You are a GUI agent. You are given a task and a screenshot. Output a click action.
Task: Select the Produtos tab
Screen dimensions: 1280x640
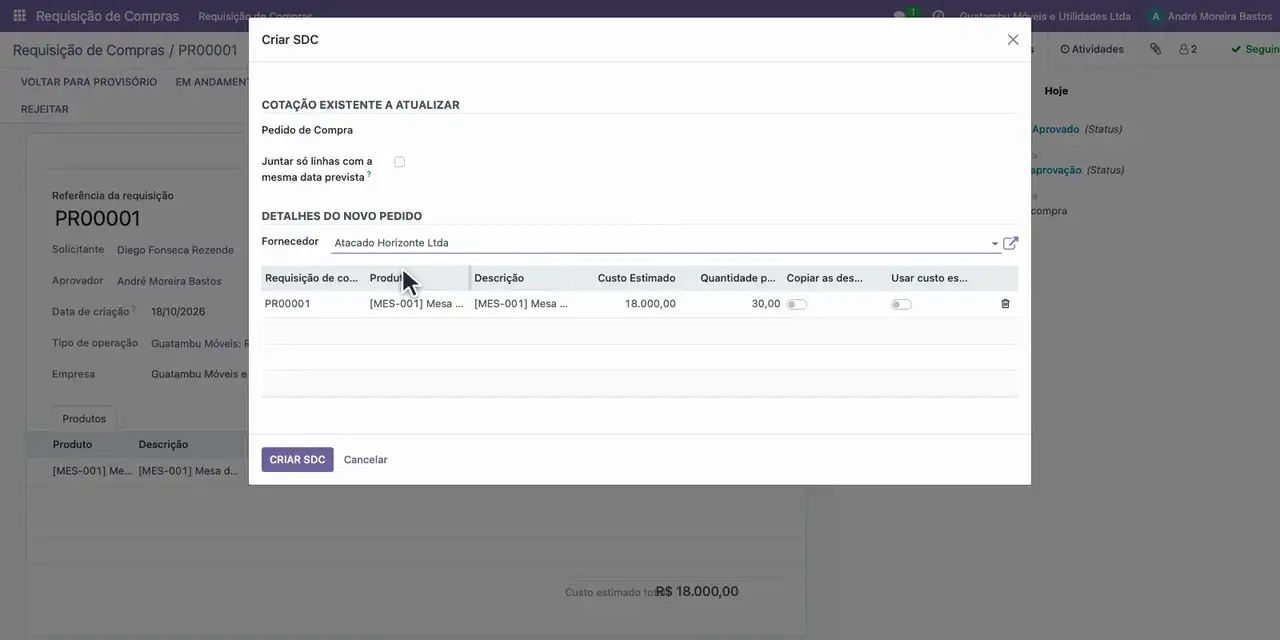pyautogui.click(x=84, y=419)
